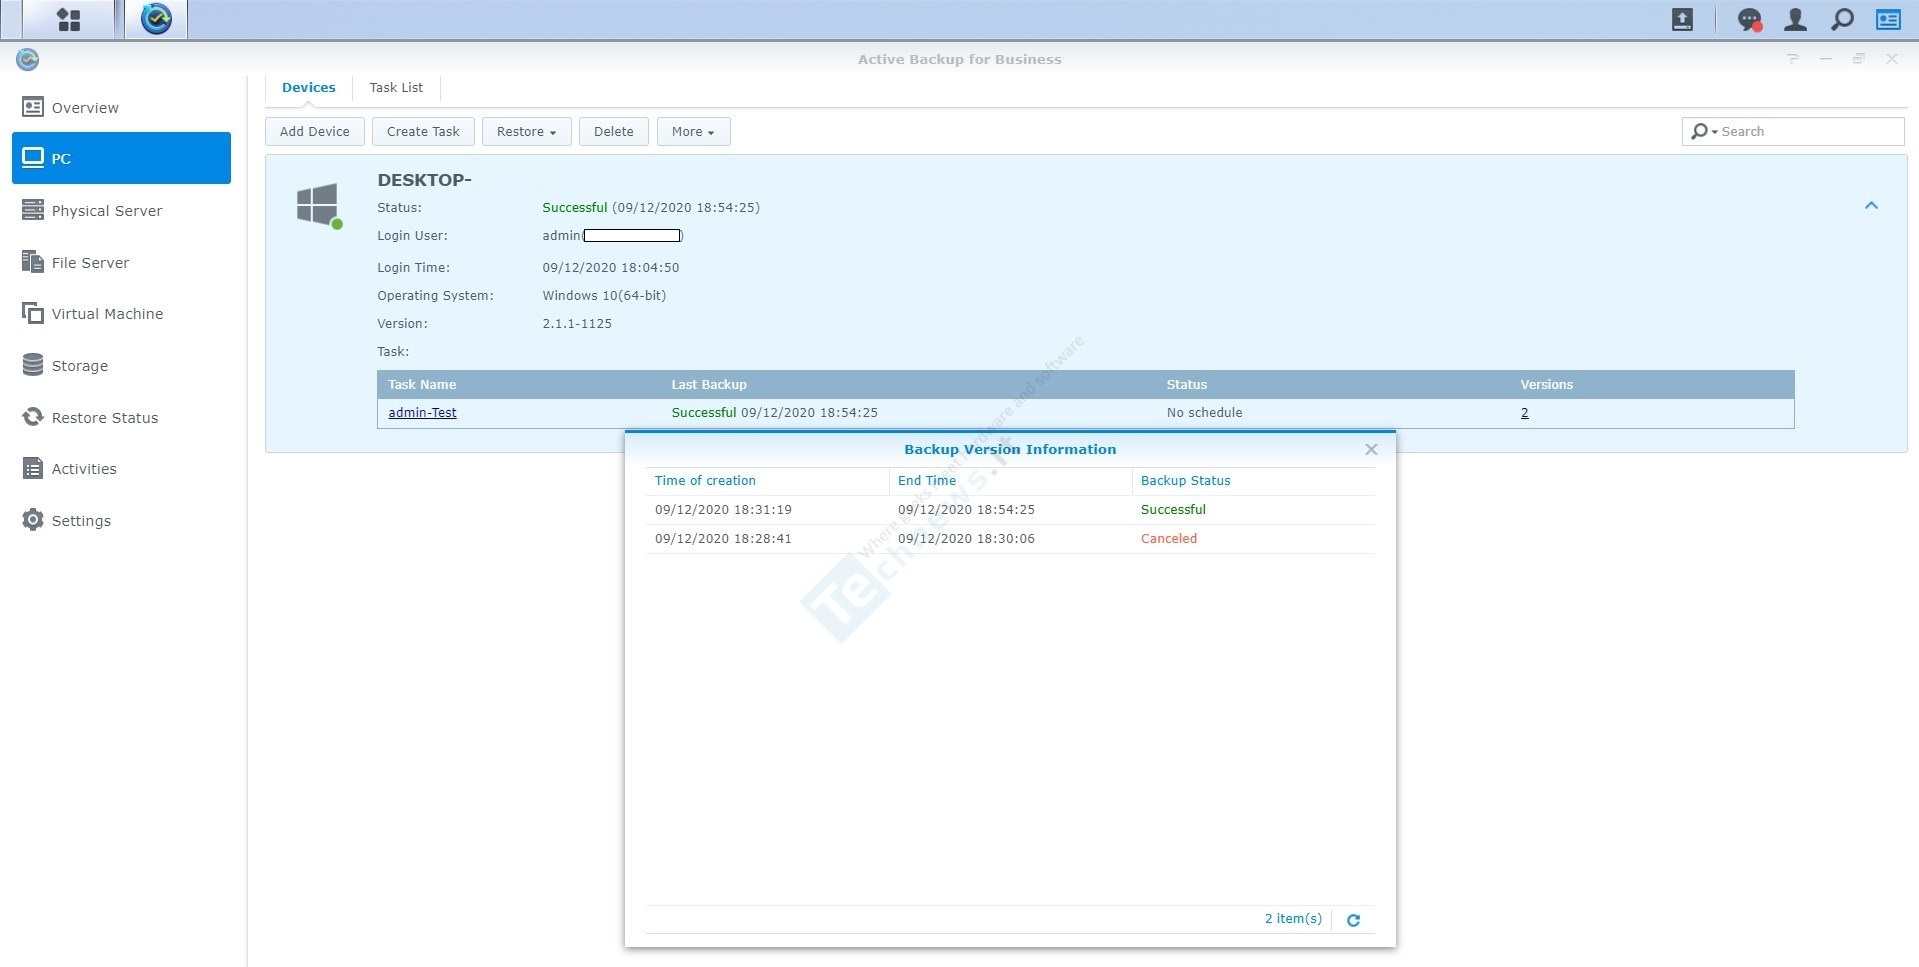Open Settings in the sidebar

click(121, 520)
